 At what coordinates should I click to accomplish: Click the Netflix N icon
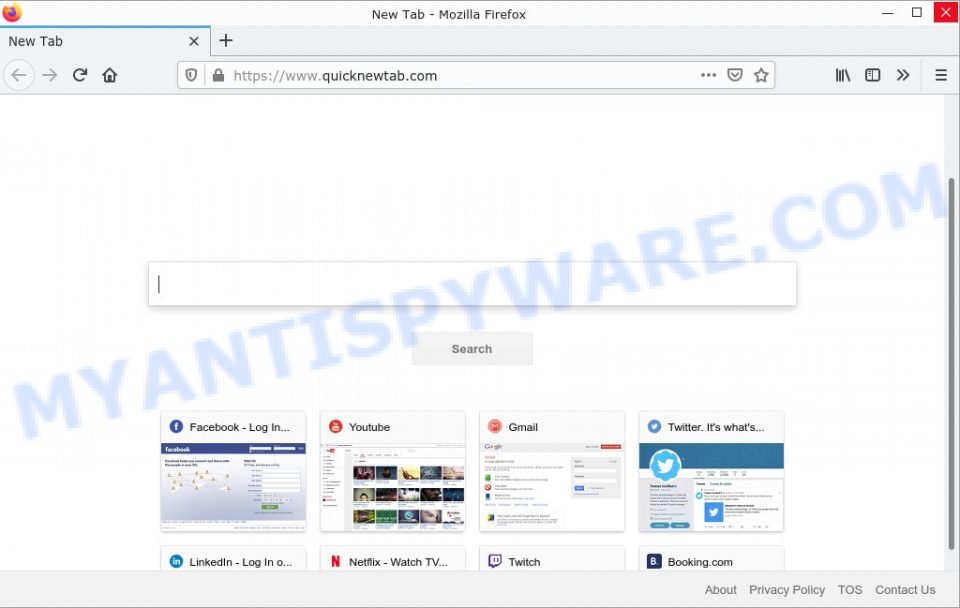[x=336, y=561]
